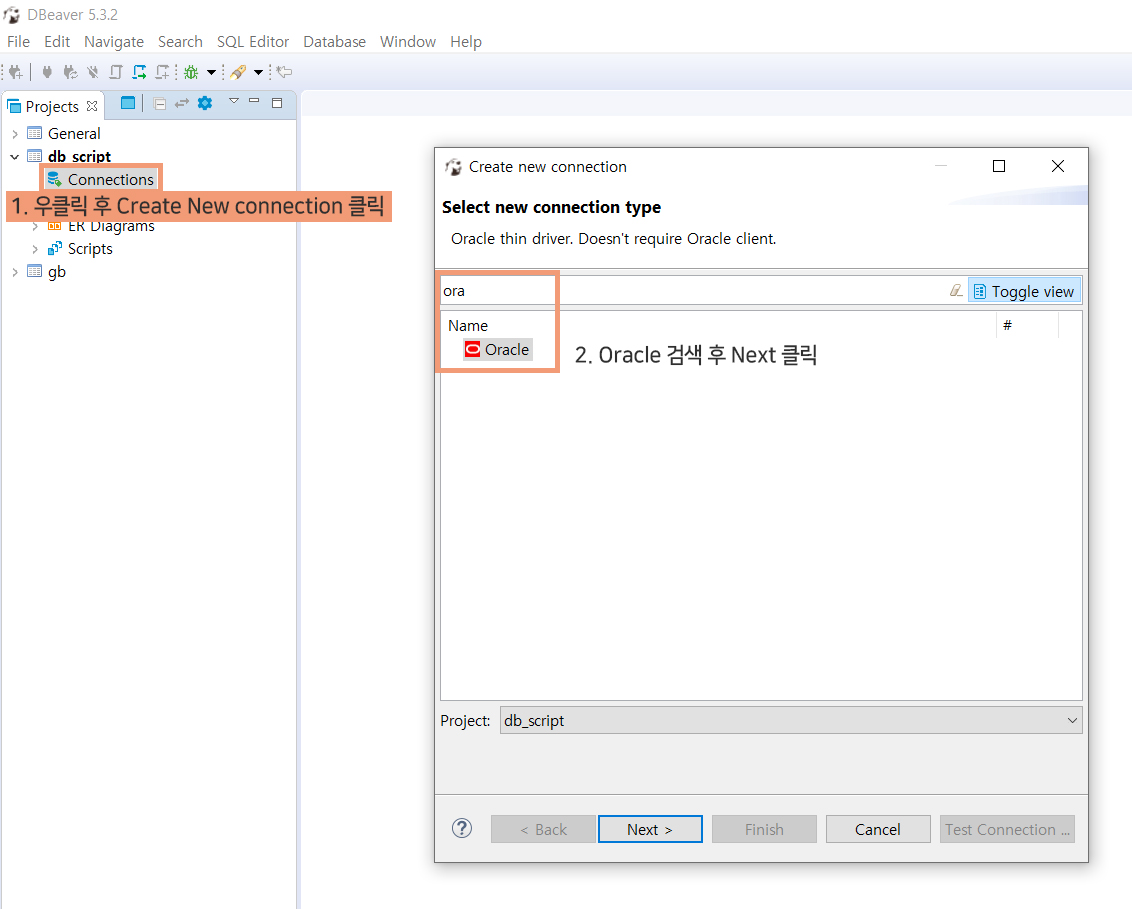Open the SQL Editor menu
The image size is (1132, 909).
point(253,42)
